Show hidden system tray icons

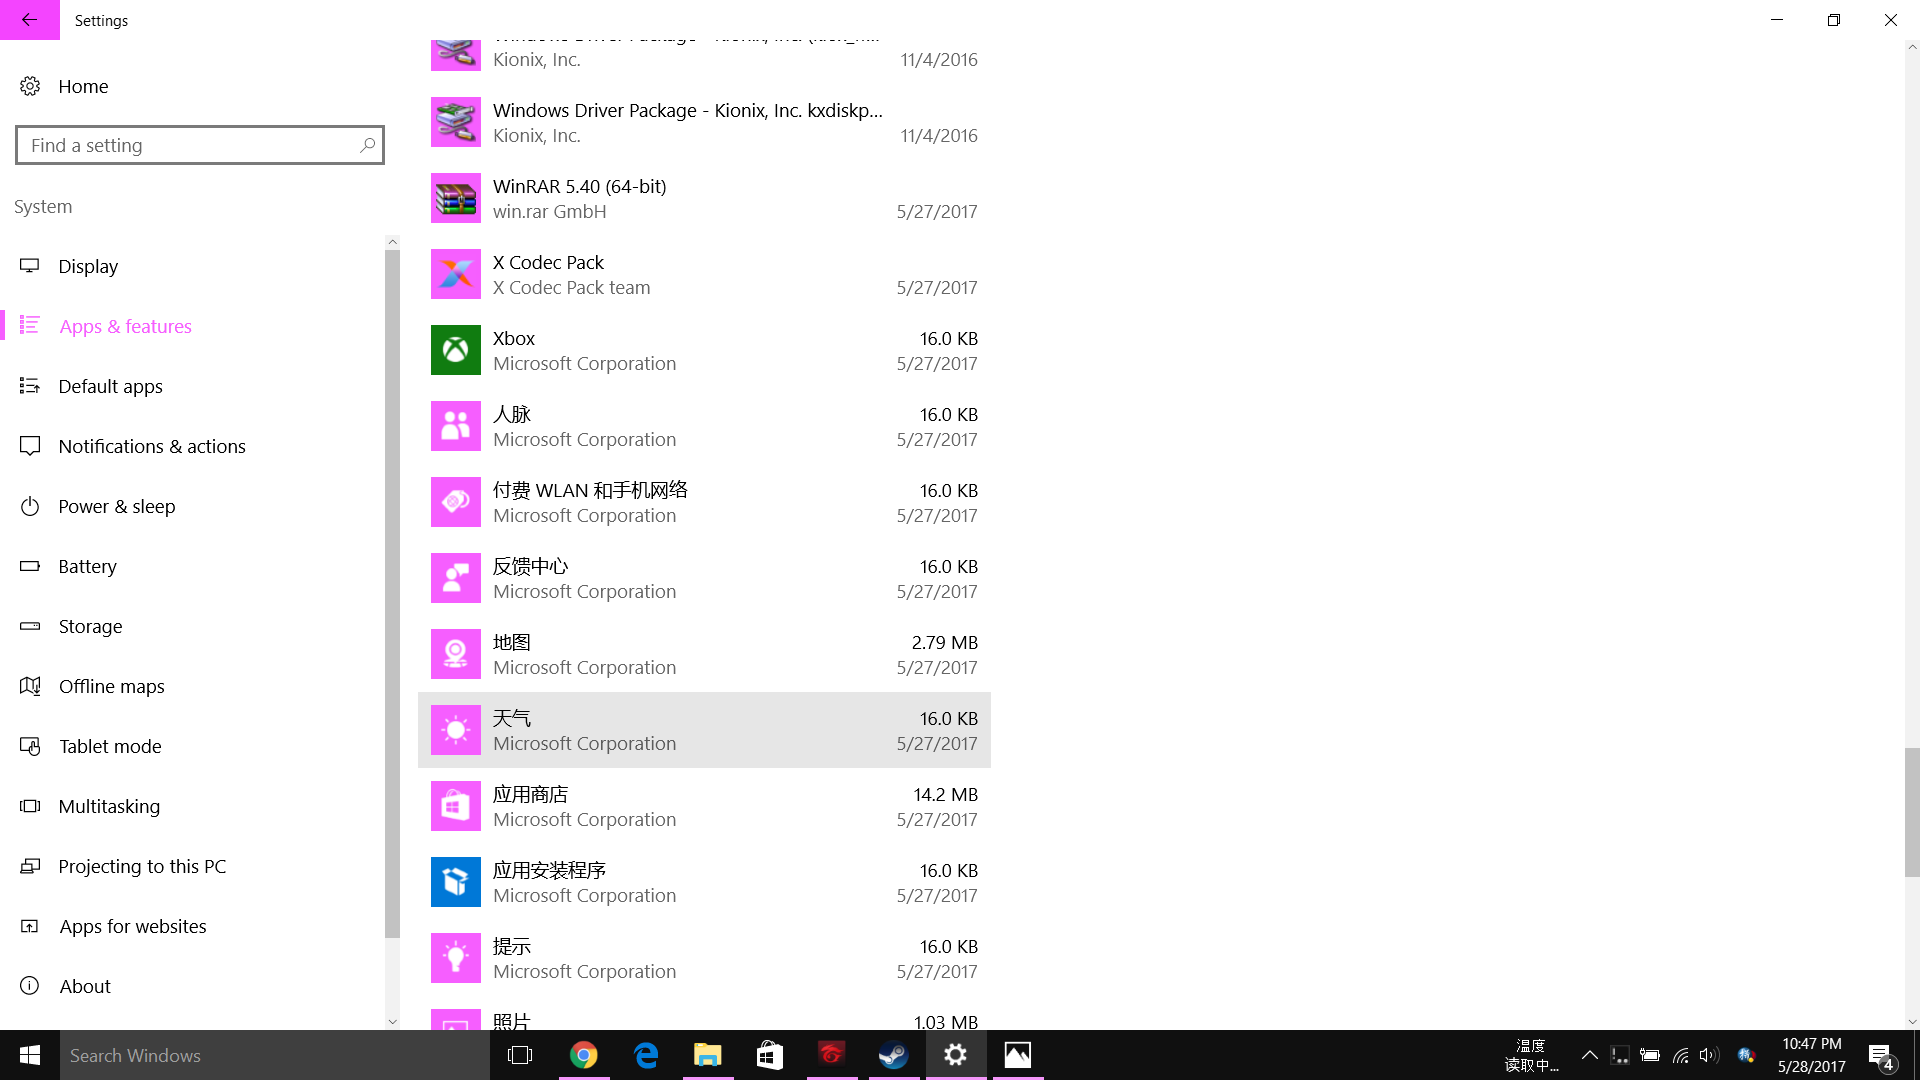click(1589, 1055)
